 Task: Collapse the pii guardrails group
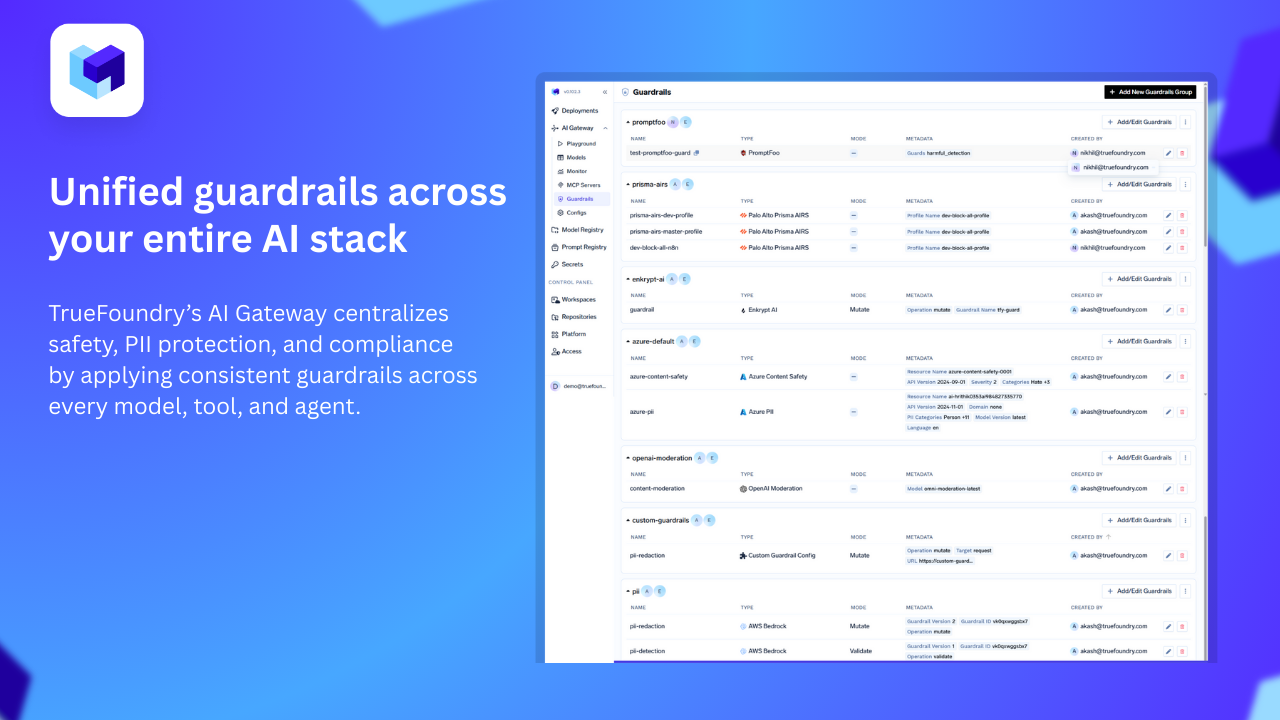[628, 591]
